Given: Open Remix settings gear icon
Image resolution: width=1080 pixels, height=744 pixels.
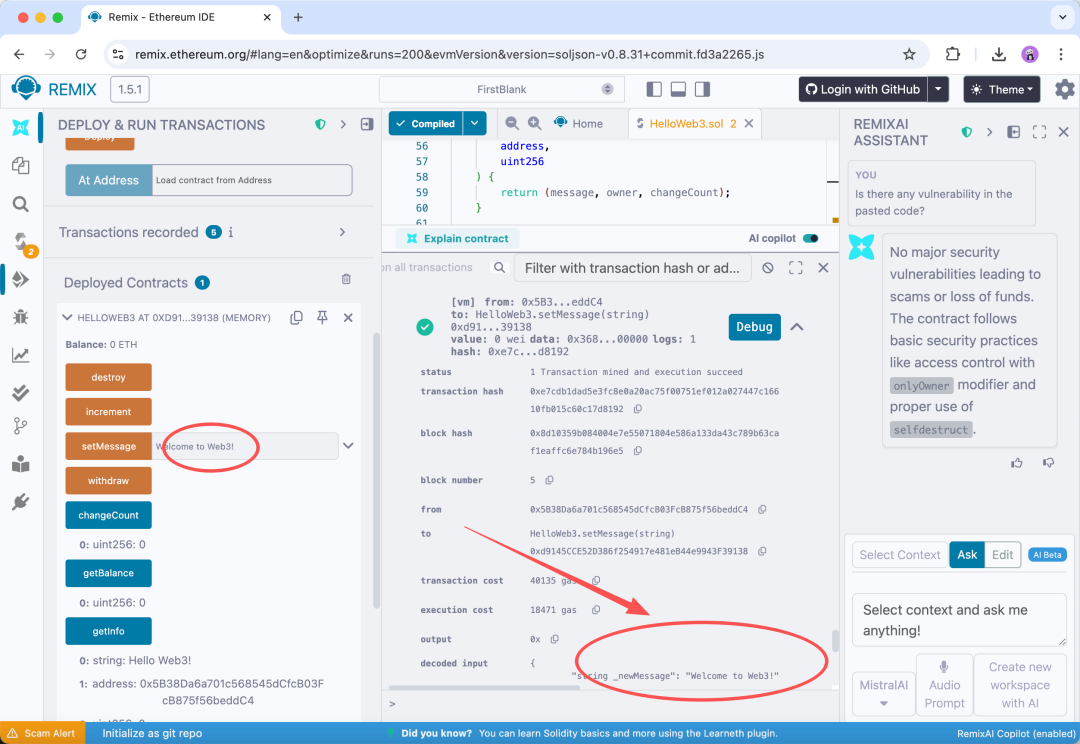Looking at the screenshot, I should coord(1064,90).
